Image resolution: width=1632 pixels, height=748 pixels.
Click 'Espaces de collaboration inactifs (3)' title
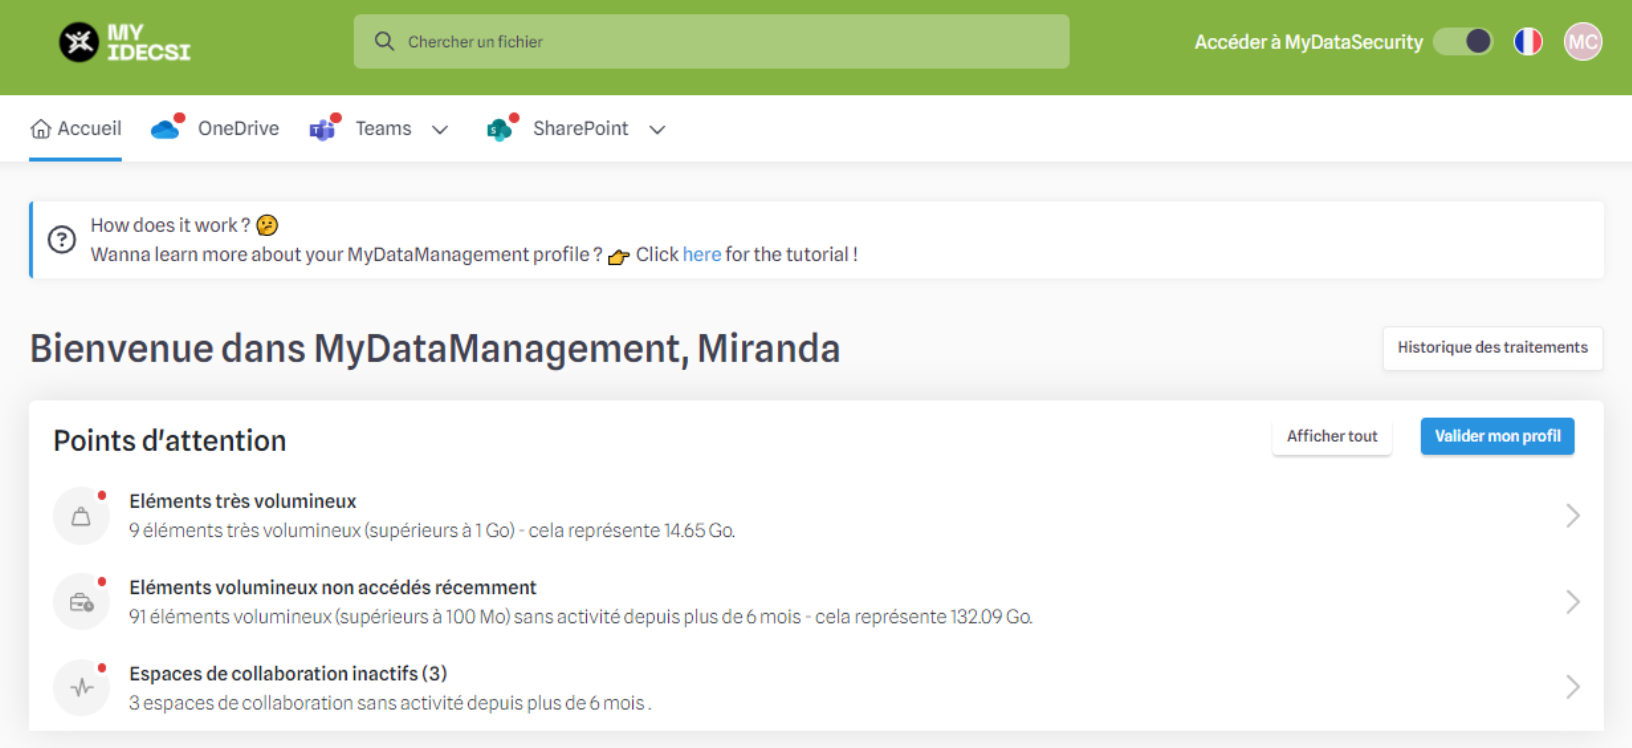coord(288,673)
